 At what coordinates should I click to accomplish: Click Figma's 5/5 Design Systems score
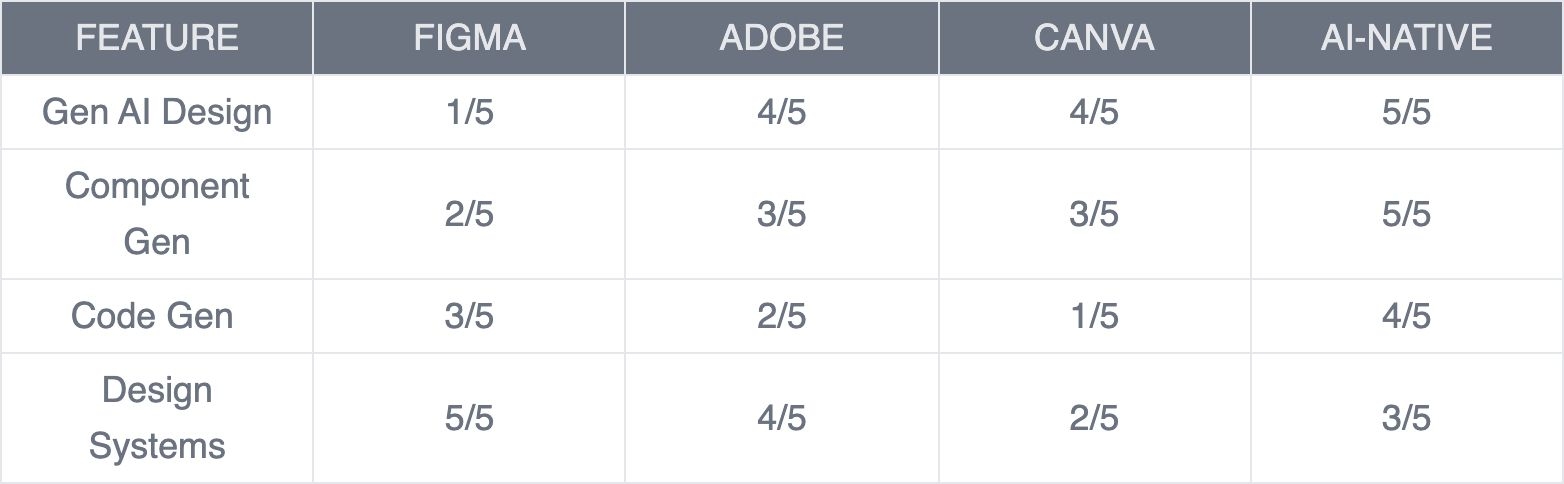click(x=469, y=418)
